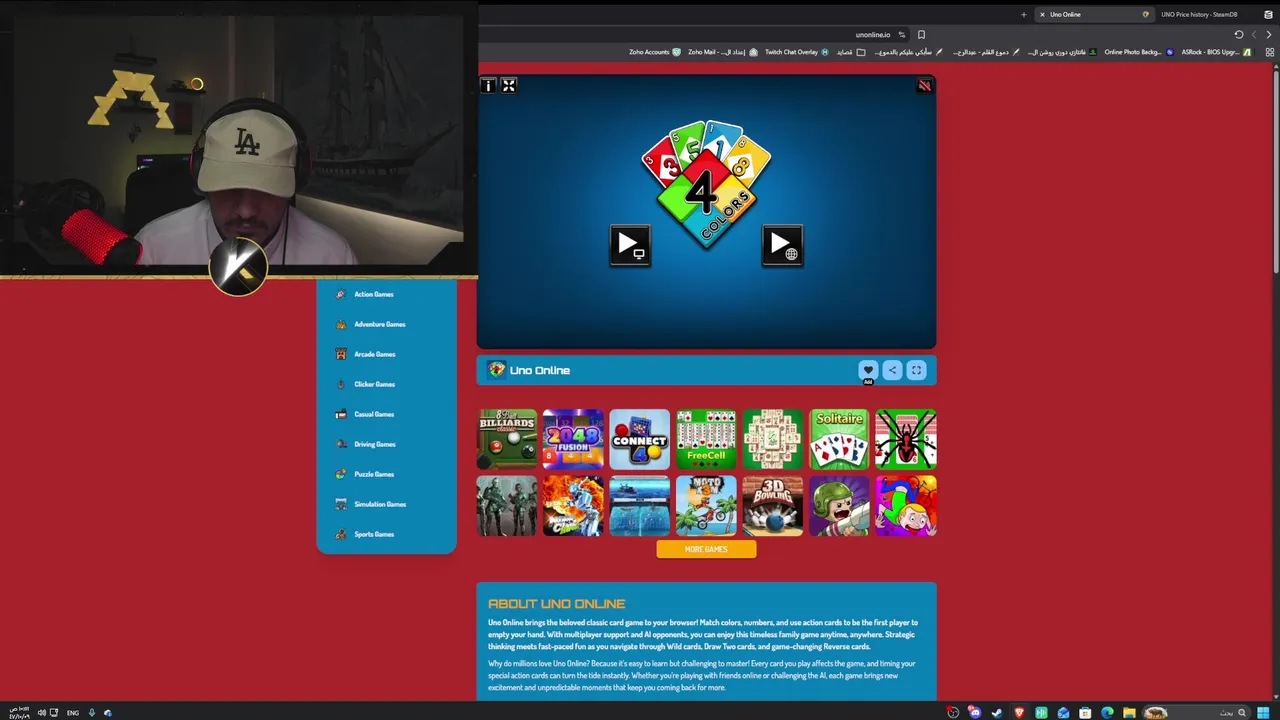Image resolution: width=1280 pixels, height=720 pixels.
Task: Click the Sports Games icon
Action: coord(341,534)
